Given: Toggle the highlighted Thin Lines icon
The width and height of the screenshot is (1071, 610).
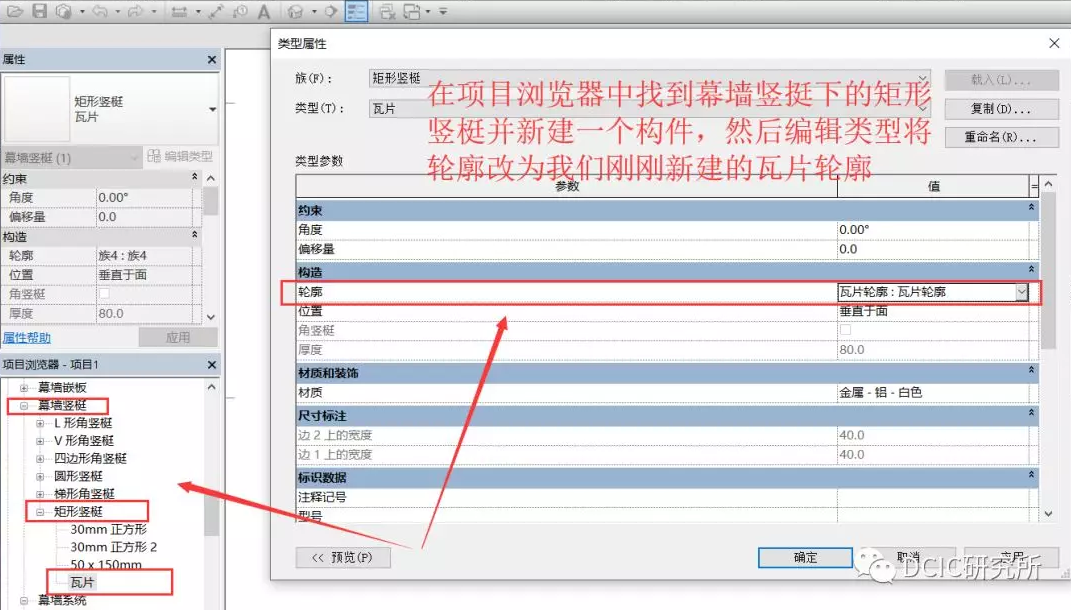Looking at the screenshot, I should [x=357, y=11].
